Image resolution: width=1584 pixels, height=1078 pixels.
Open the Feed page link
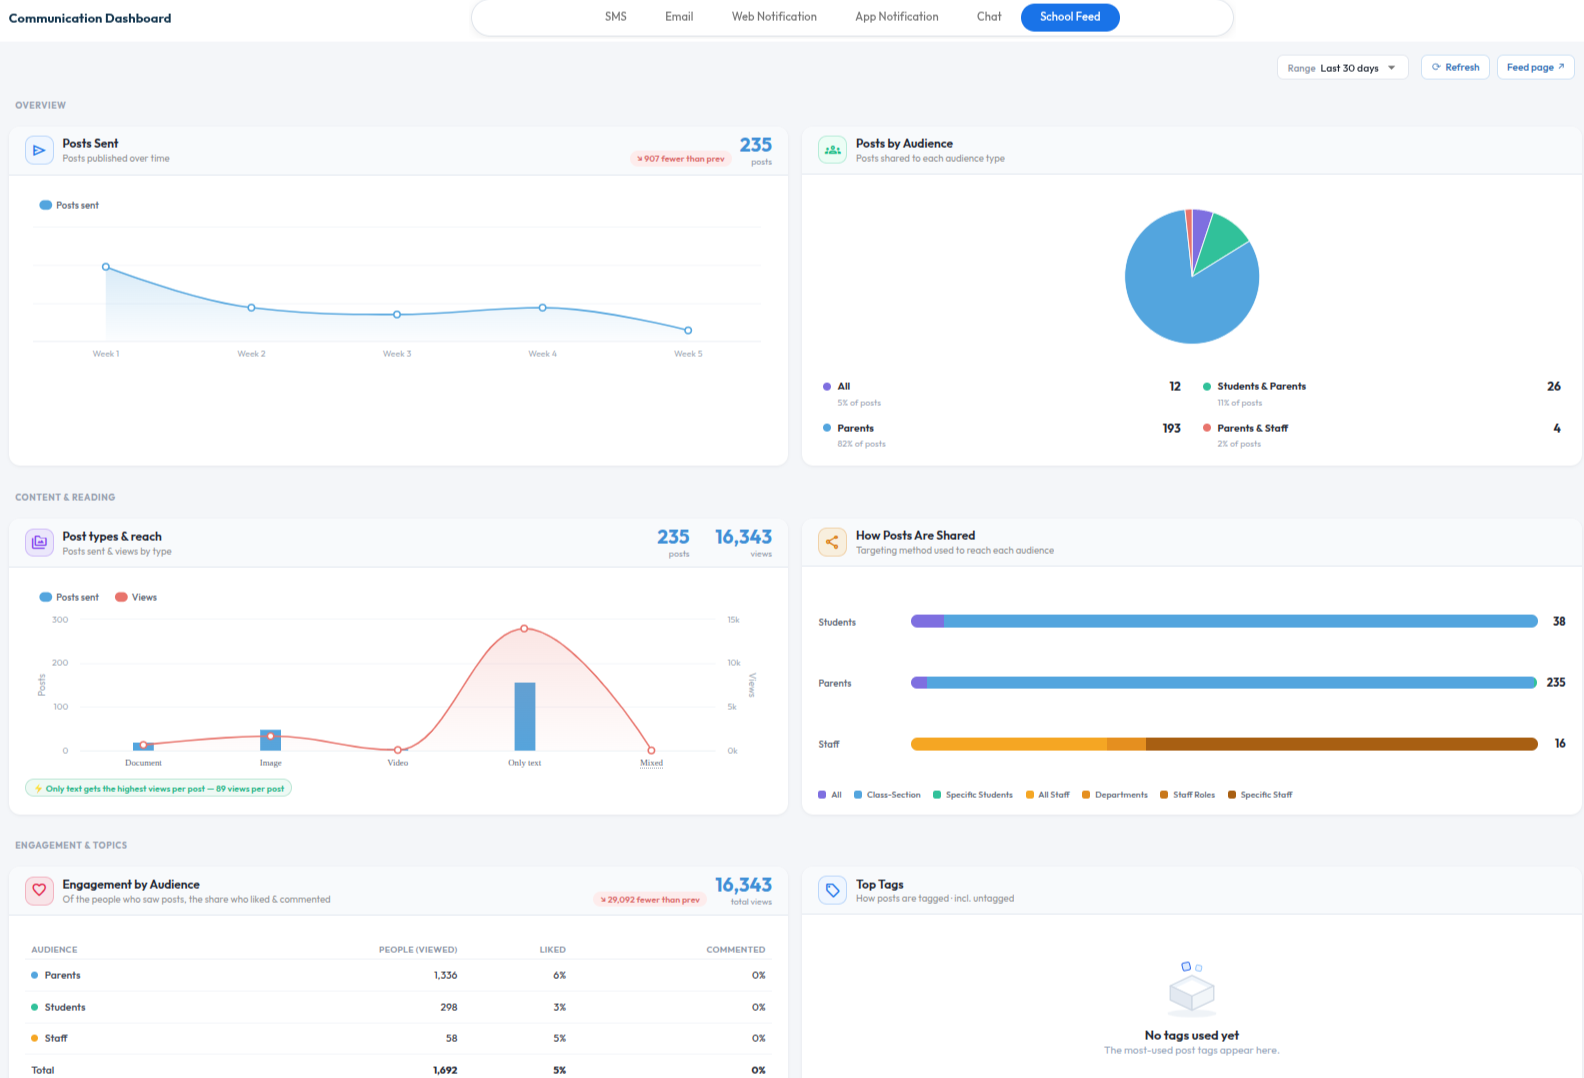point(1535,67)
